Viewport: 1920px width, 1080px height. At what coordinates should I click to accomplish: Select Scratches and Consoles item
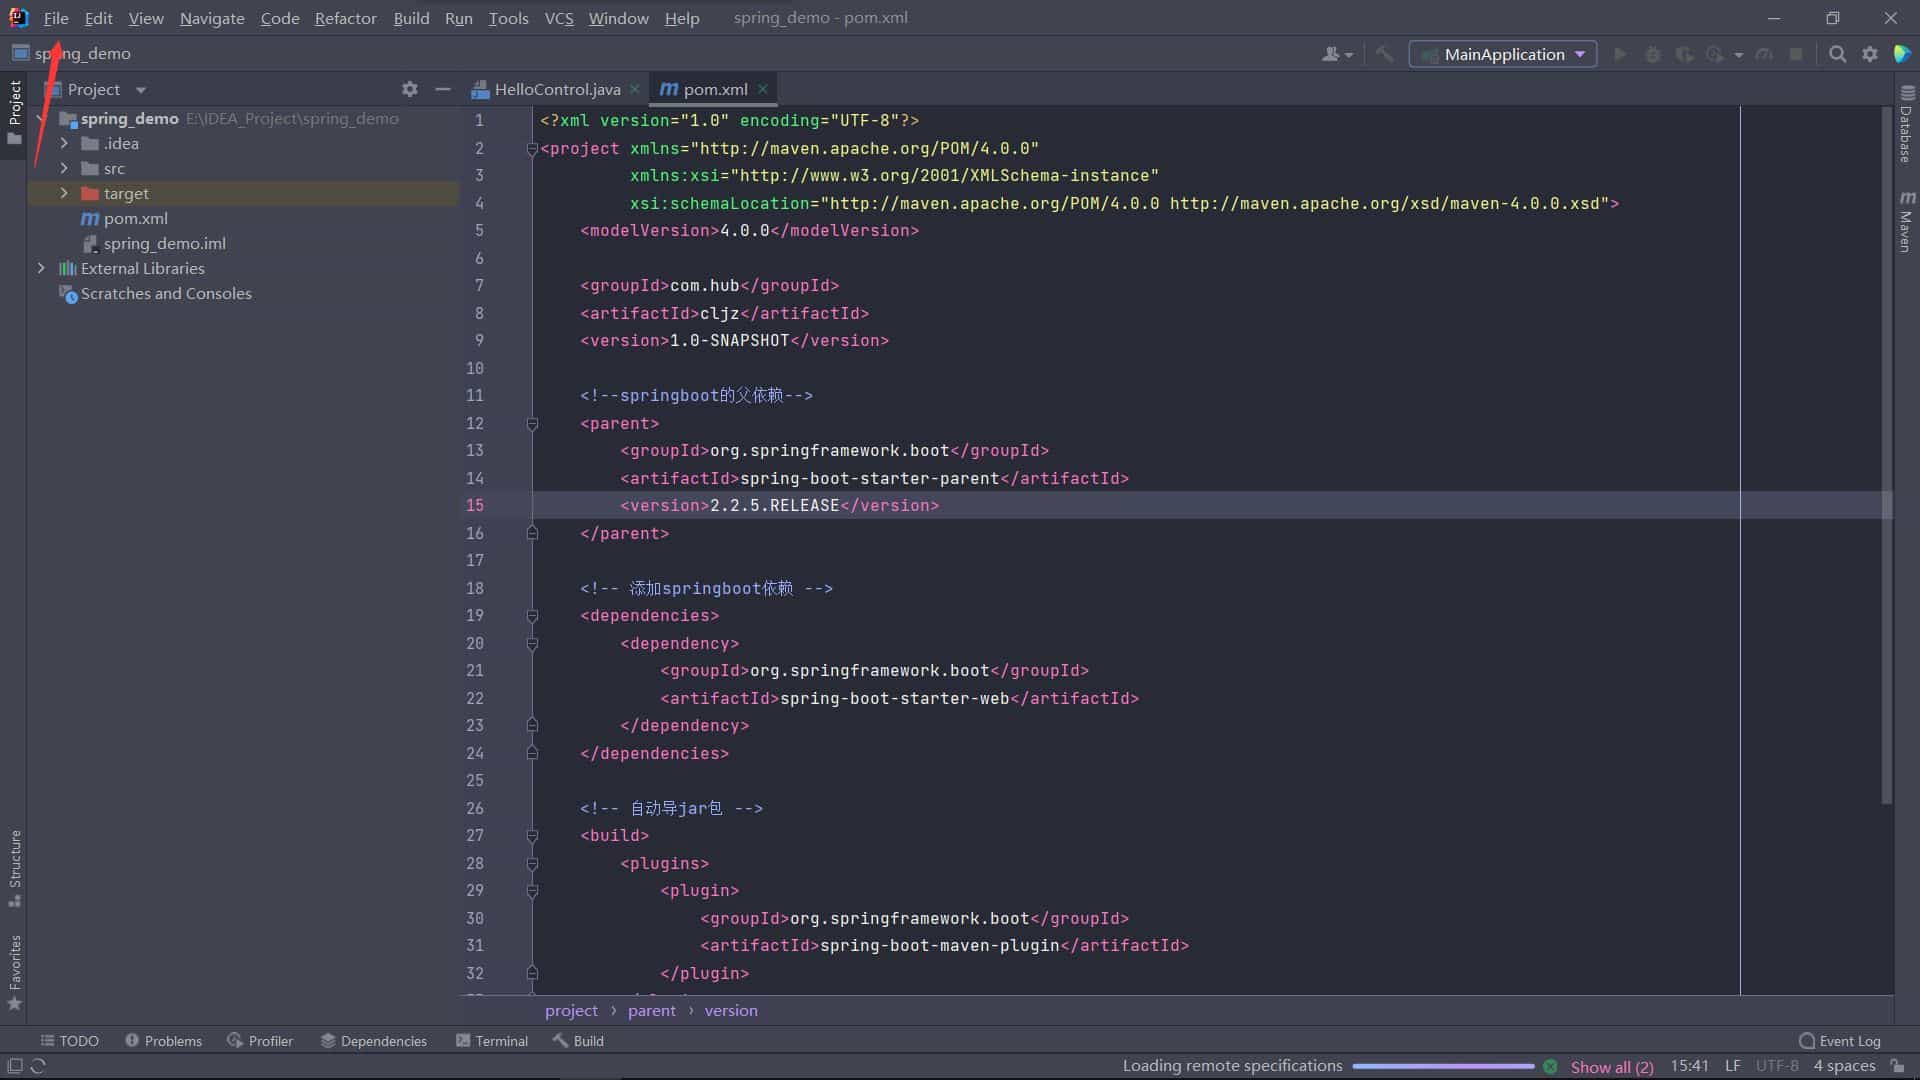[x=166, y=293]
